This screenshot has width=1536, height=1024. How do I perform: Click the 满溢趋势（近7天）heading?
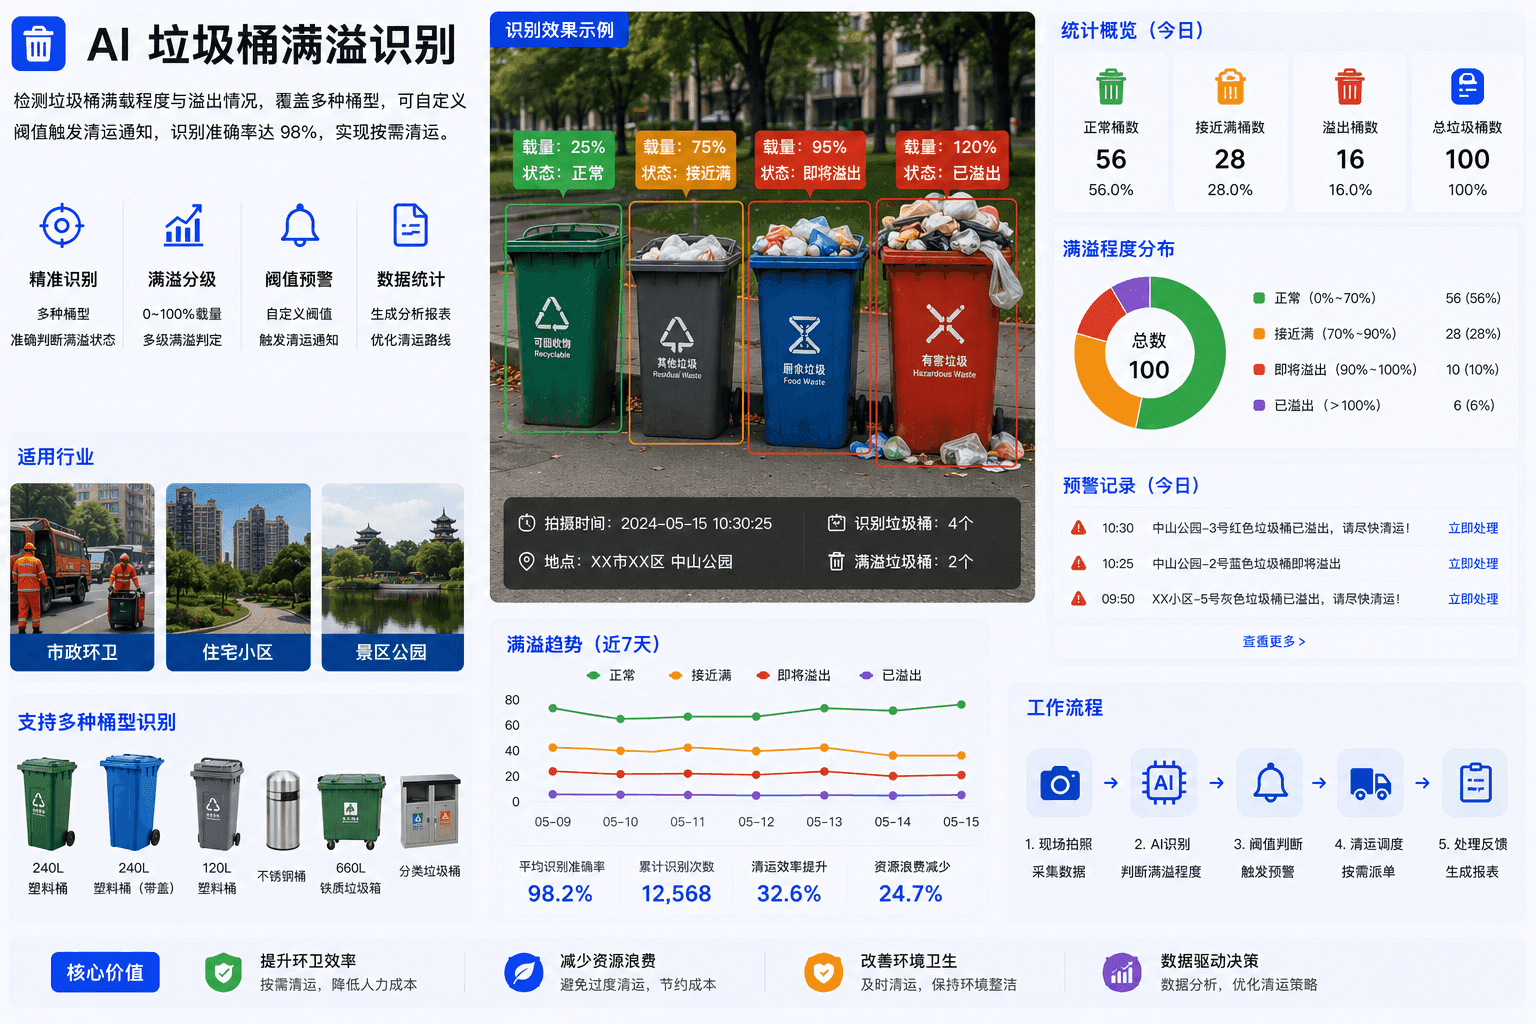pyautogui.click(x=583, y=644)
